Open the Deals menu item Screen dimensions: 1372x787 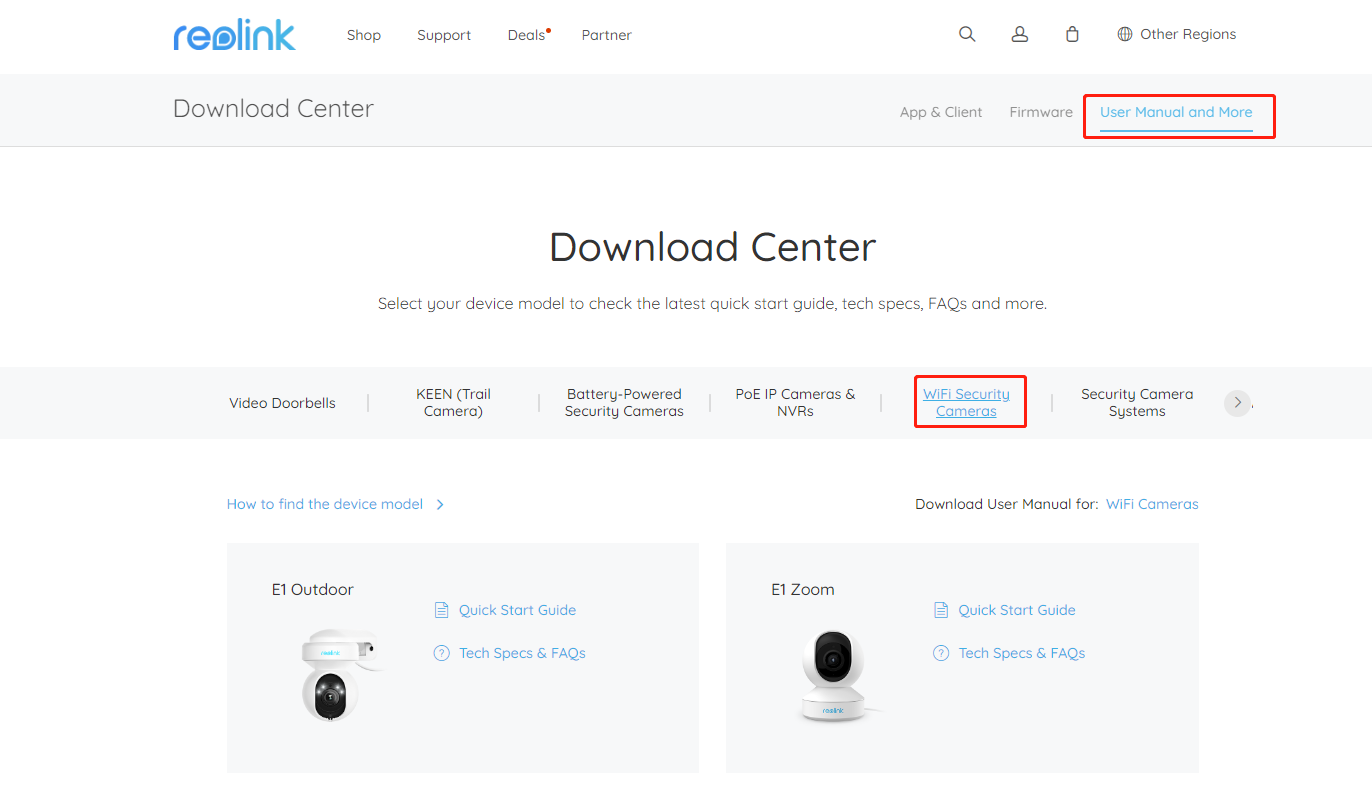tap(527, 35)
